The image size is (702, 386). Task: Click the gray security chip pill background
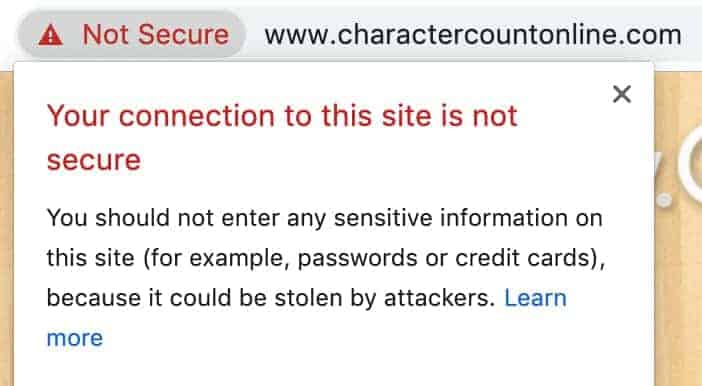[x=132, y=34]
